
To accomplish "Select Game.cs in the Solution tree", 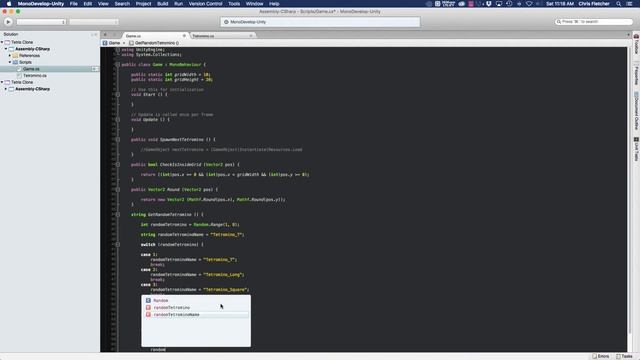I will pos(31,69).
